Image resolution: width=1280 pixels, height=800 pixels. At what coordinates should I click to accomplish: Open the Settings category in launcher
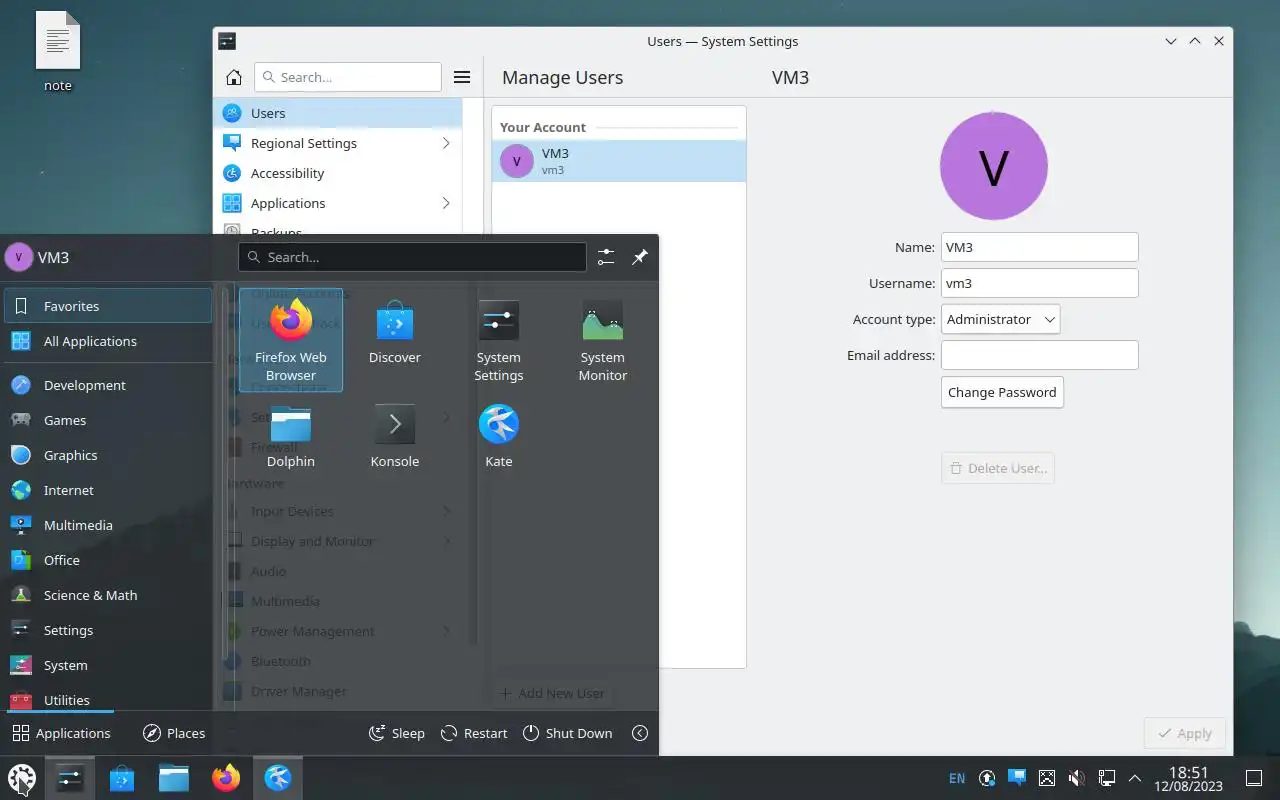coord(107,630)
